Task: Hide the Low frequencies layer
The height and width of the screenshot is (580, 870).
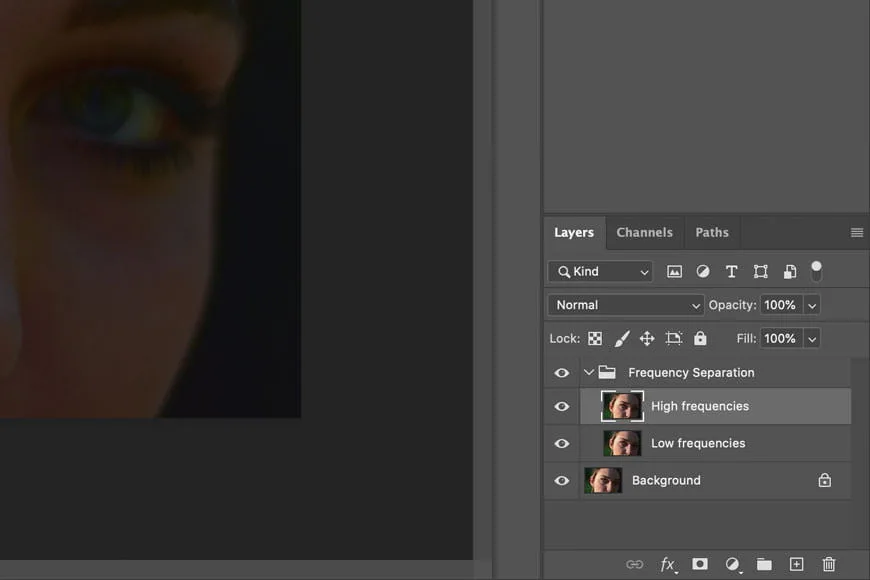Action: [x=562, y=443]
